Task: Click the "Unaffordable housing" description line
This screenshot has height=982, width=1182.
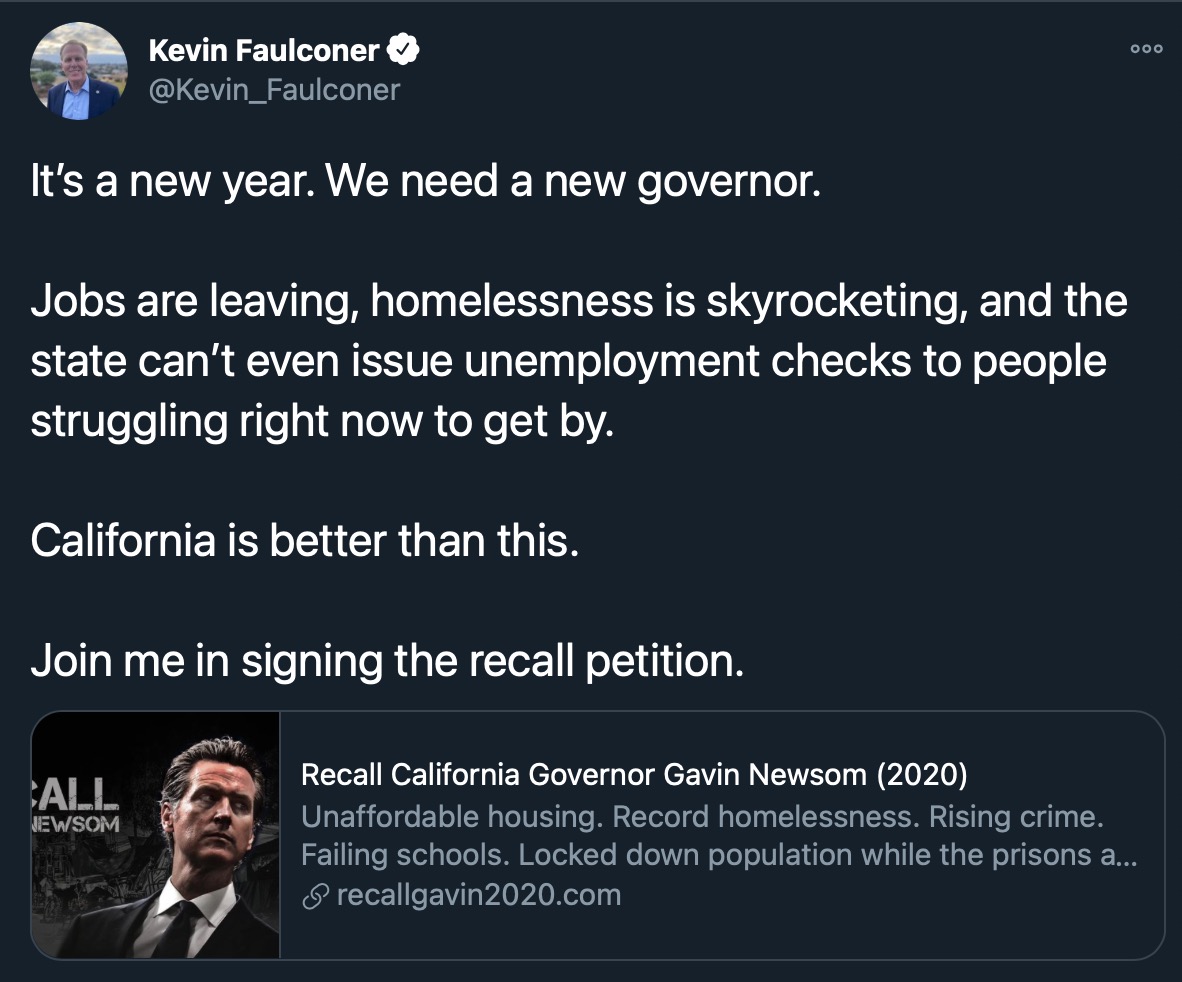Action: click(703, 816)
